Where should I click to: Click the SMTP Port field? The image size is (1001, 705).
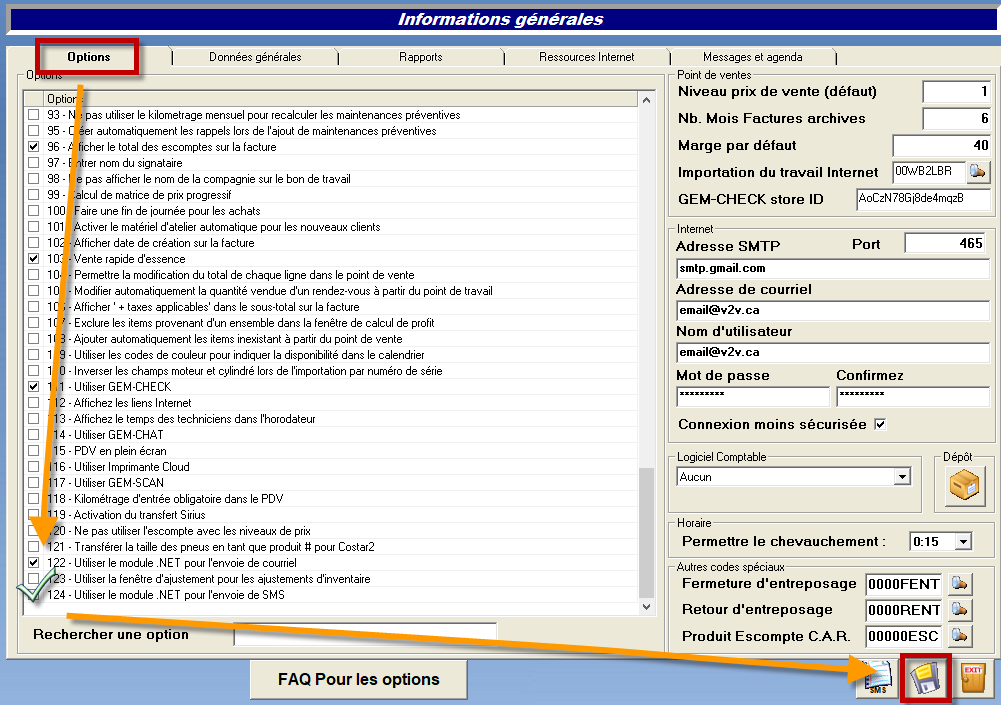945,243
